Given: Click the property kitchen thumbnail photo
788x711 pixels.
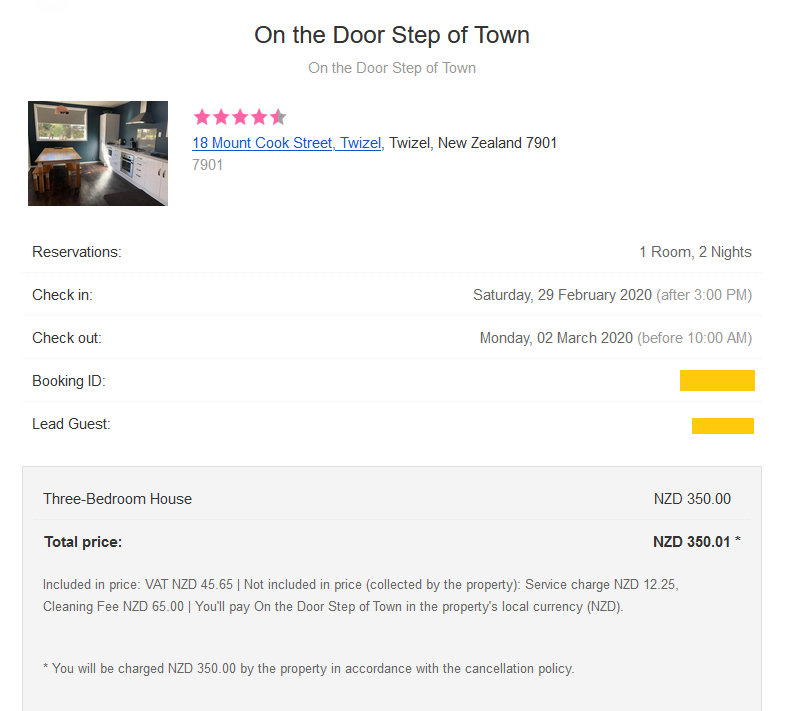Looking at the screenshot, I should pyautogui.click(x=98, y=153).
